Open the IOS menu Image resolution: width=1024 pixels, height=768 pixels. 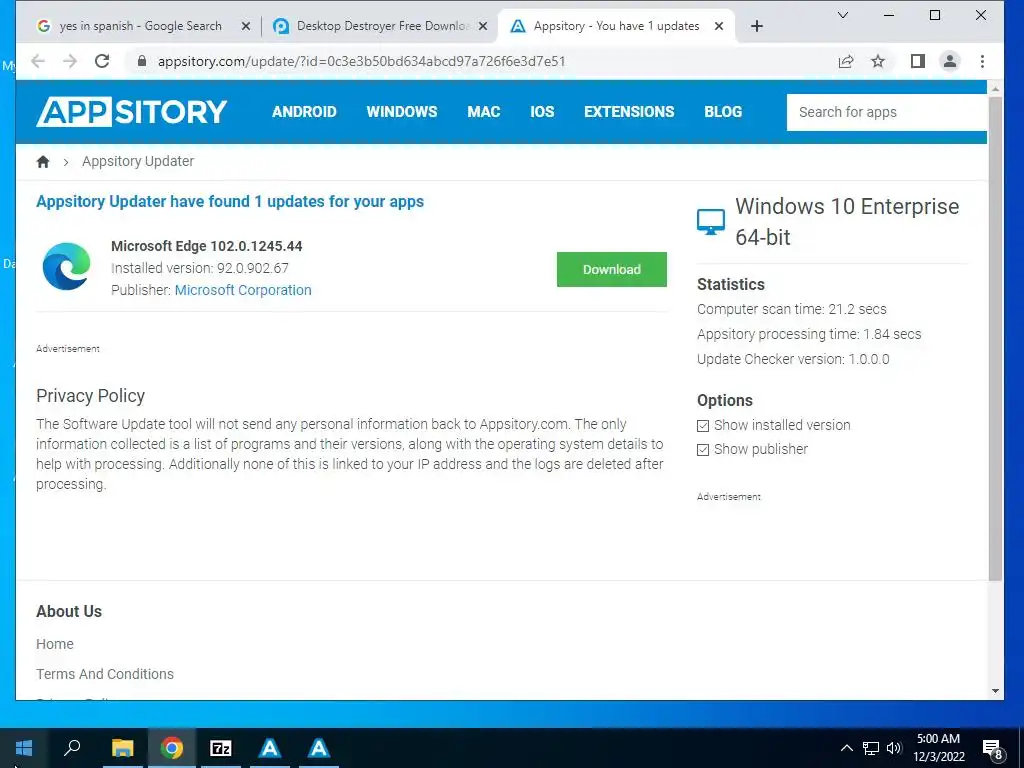click(x=542, y=112)
